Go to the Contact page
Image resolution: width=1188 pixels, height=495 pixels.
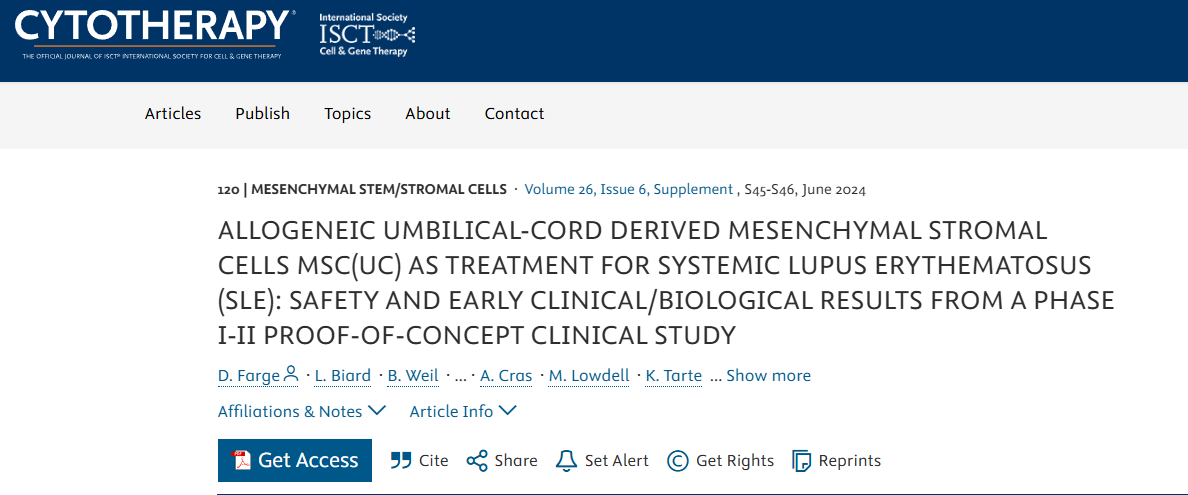514,114
